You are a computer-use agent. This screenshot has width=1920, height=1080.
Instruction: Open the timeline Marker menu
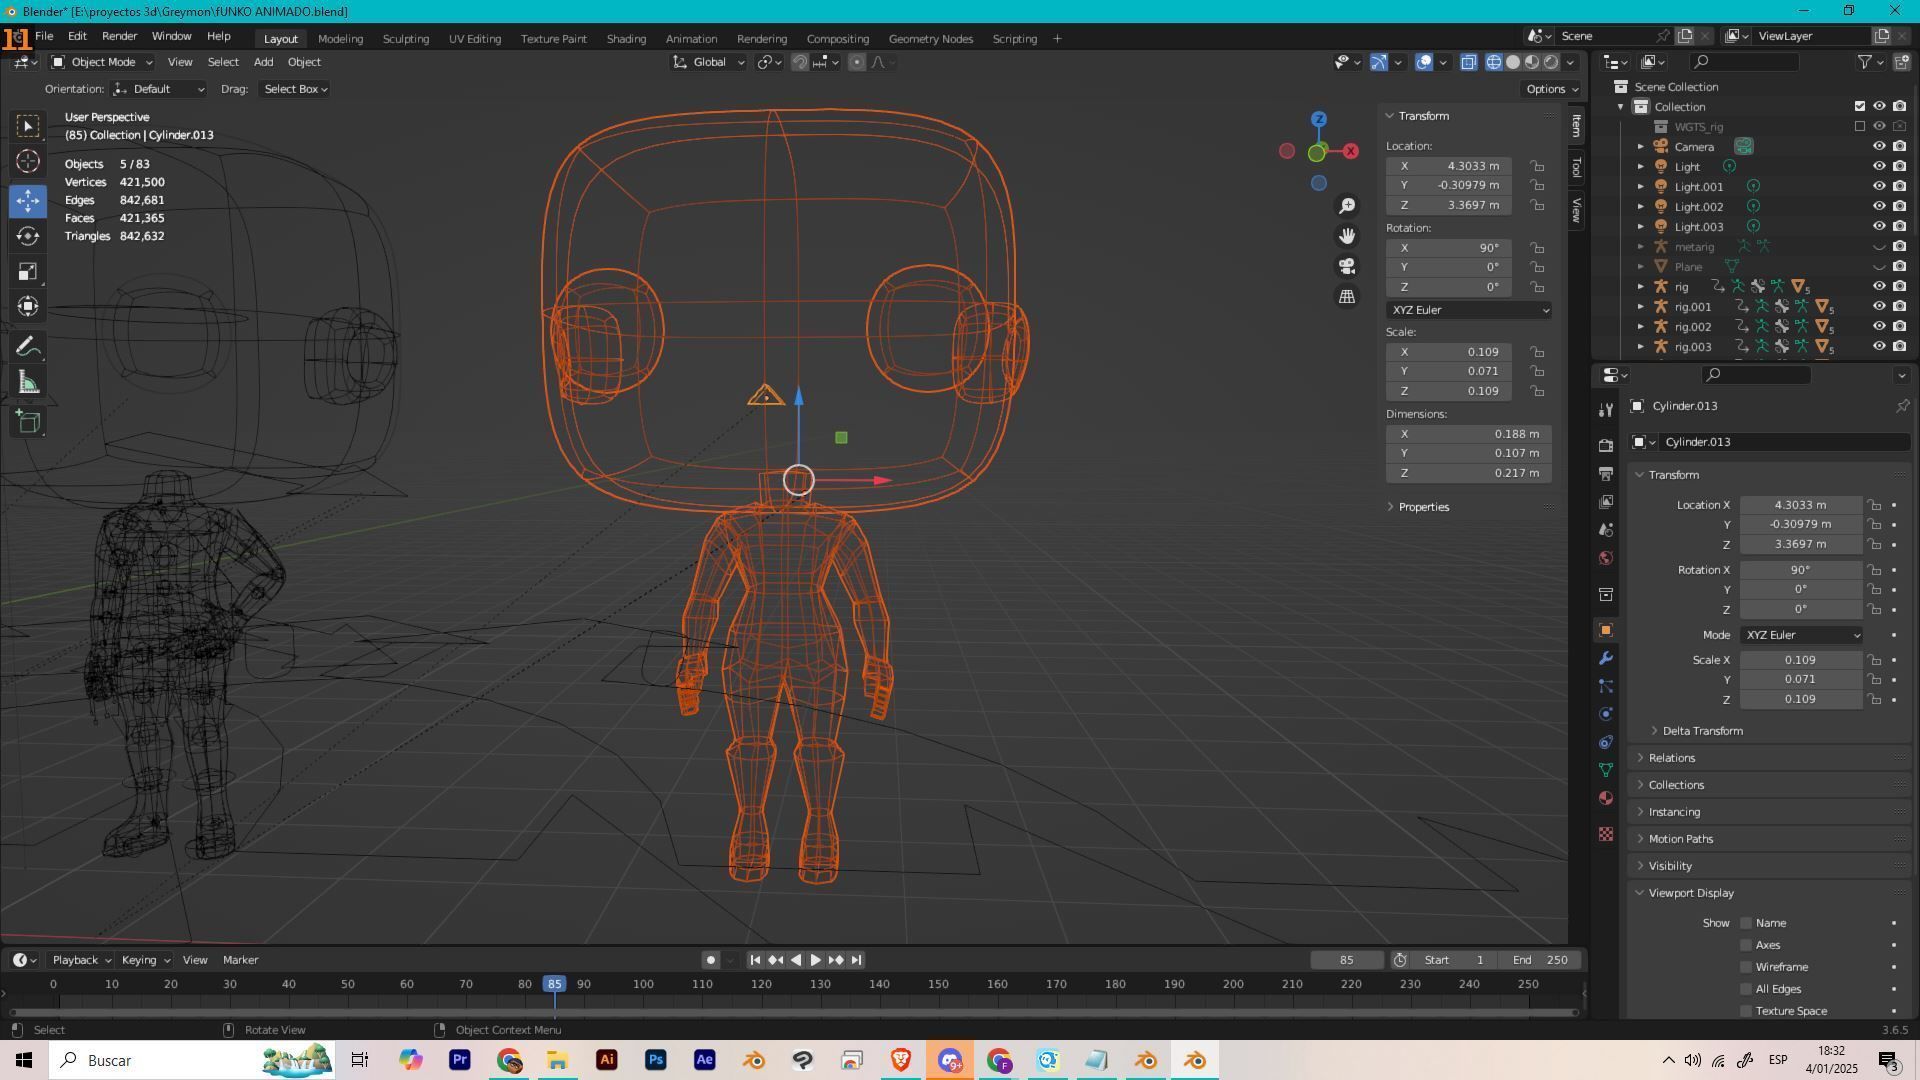(x=240, y=960)
